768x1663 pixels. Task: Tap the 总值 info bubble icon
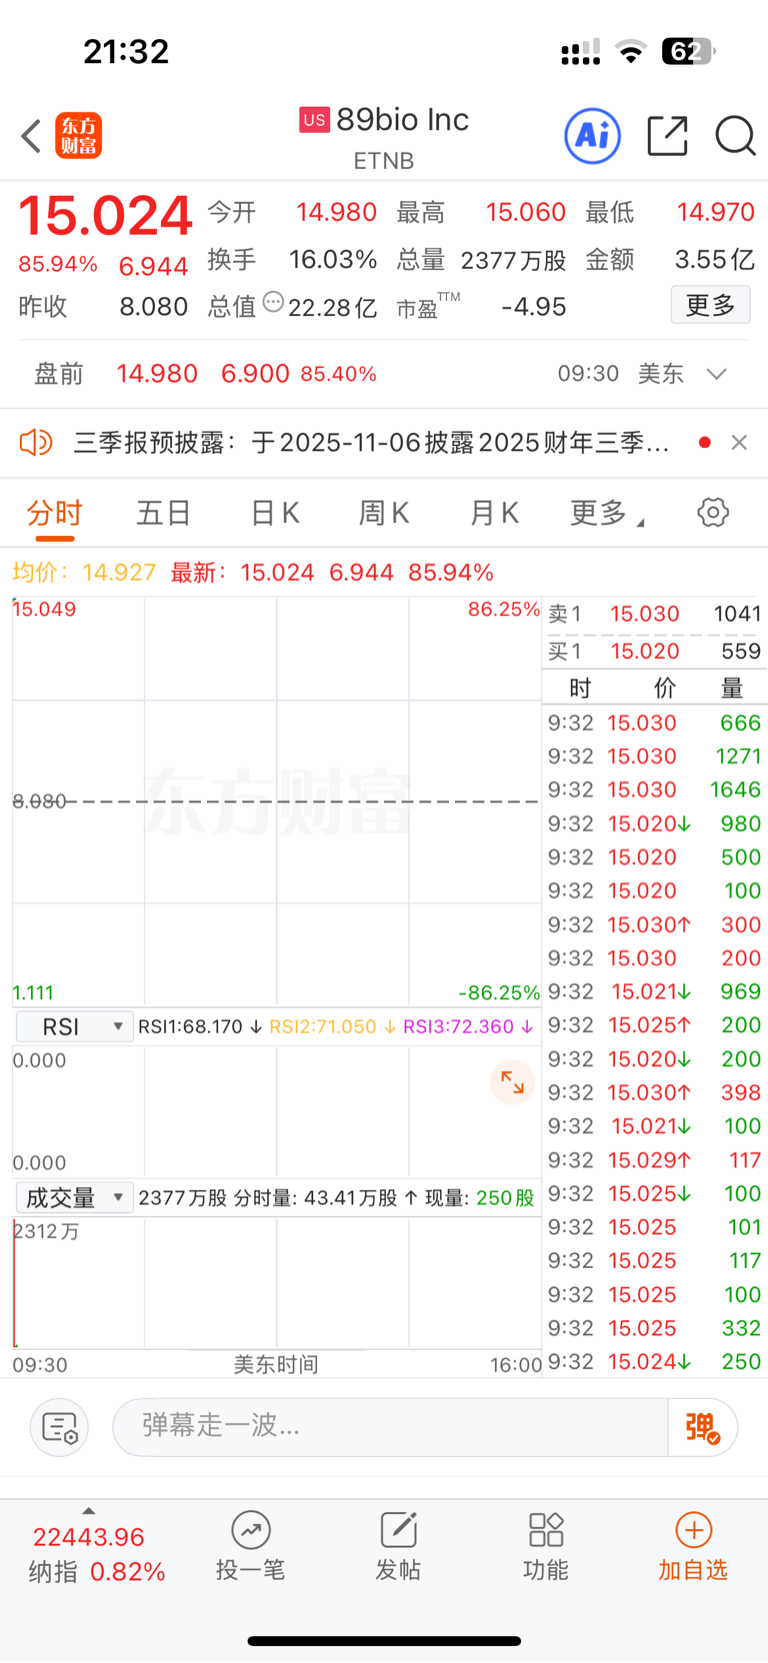click(x=273, y=302)
